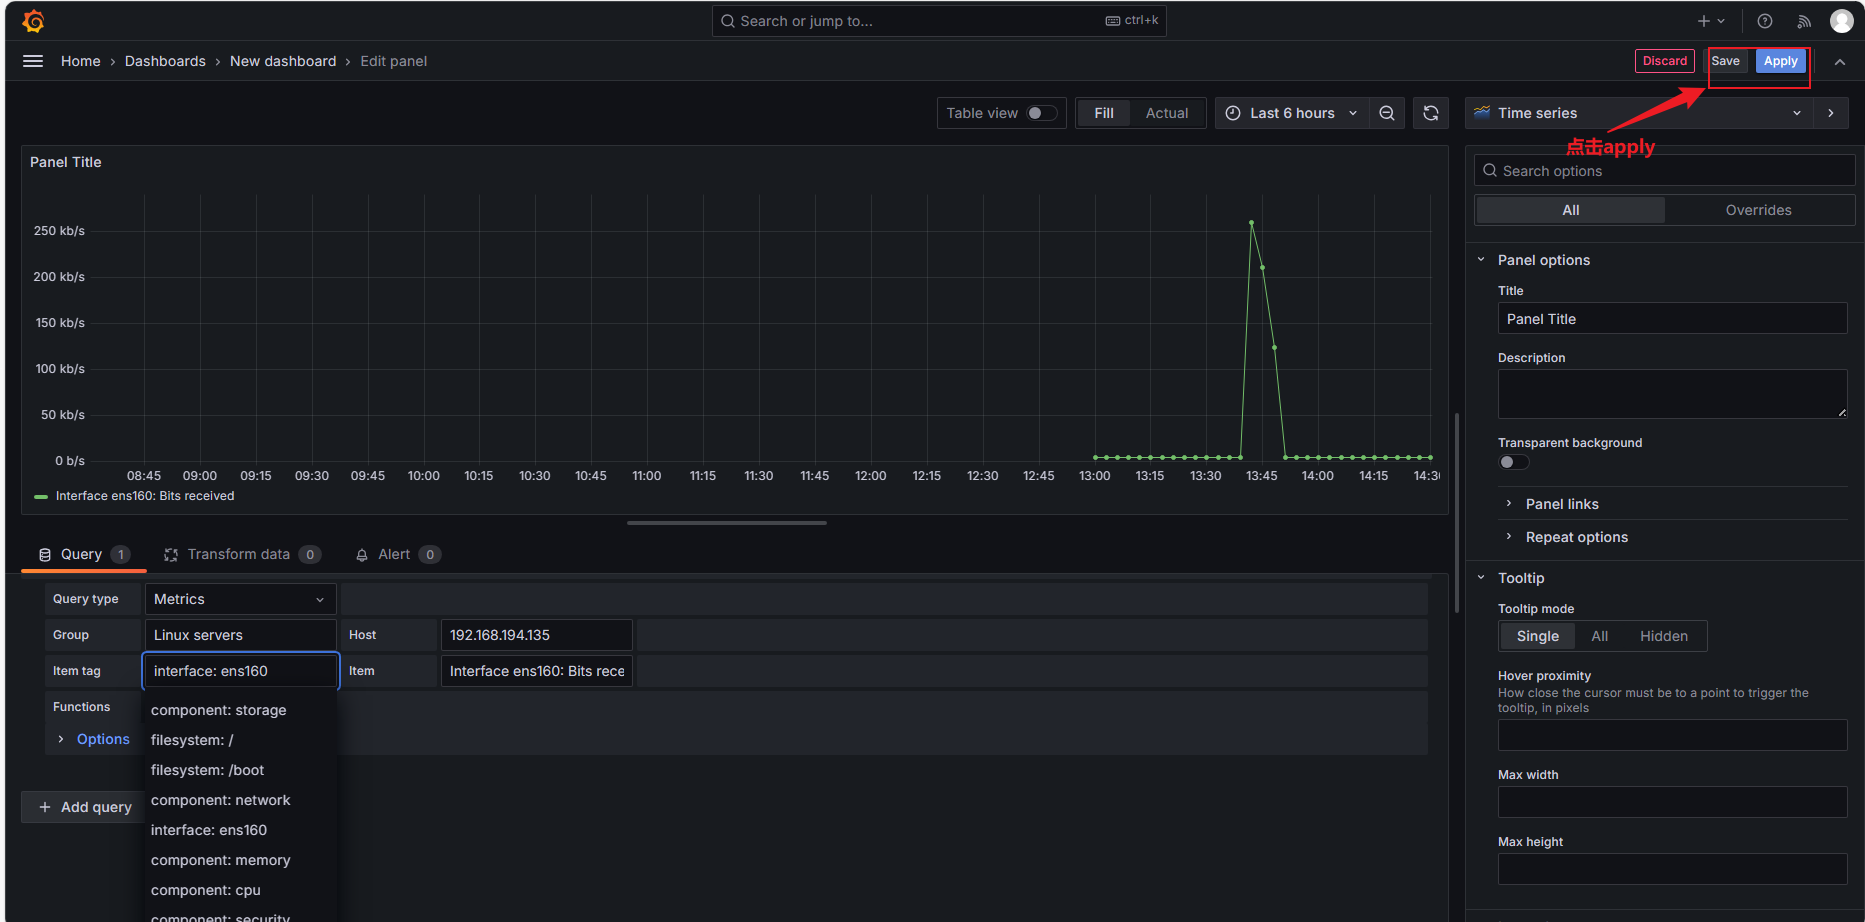This screenshot has width=1865, height=922.
Task: Set tooltip mode to Single
Action: pyautogui.click(x=1537, y=636)
